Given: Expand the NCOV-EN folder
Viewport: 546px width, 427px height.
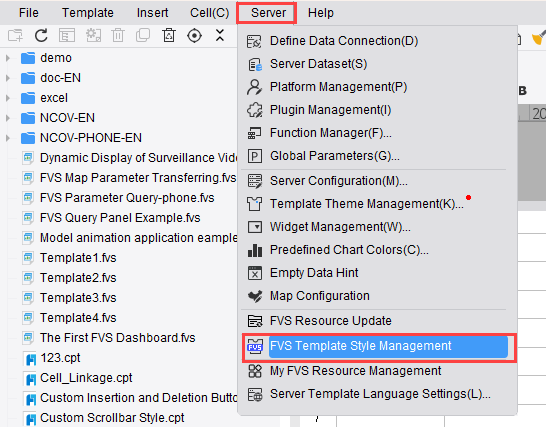Looking at the screenshot, I should 8,118.
